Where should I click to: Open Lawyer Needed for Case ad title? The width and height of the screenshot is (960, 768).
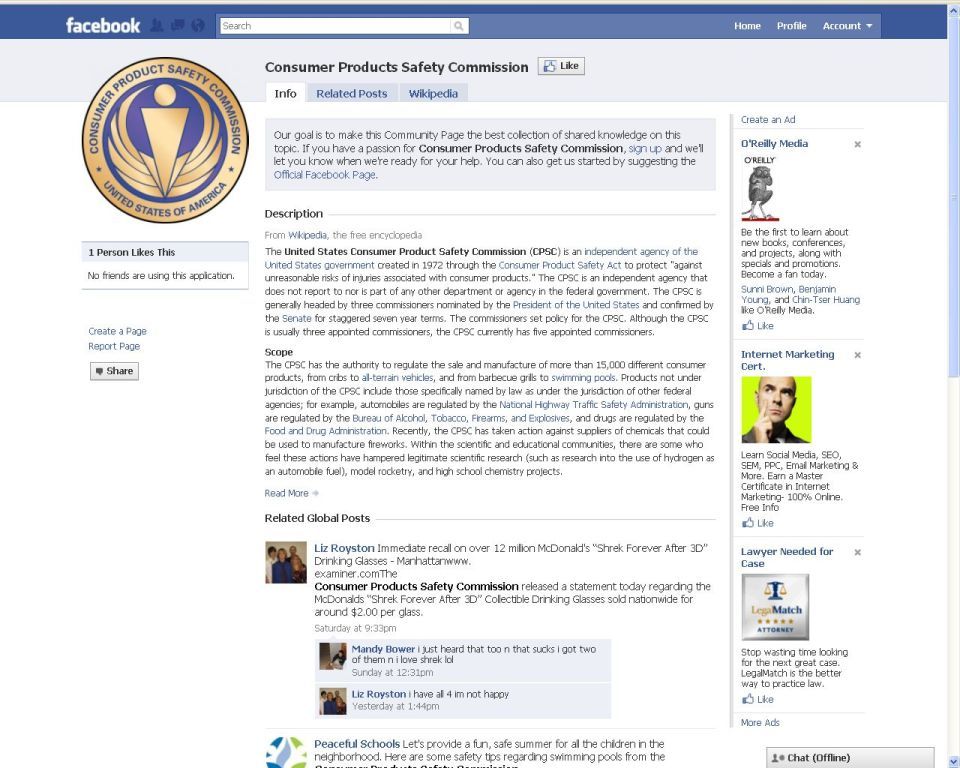coord(787,557)
